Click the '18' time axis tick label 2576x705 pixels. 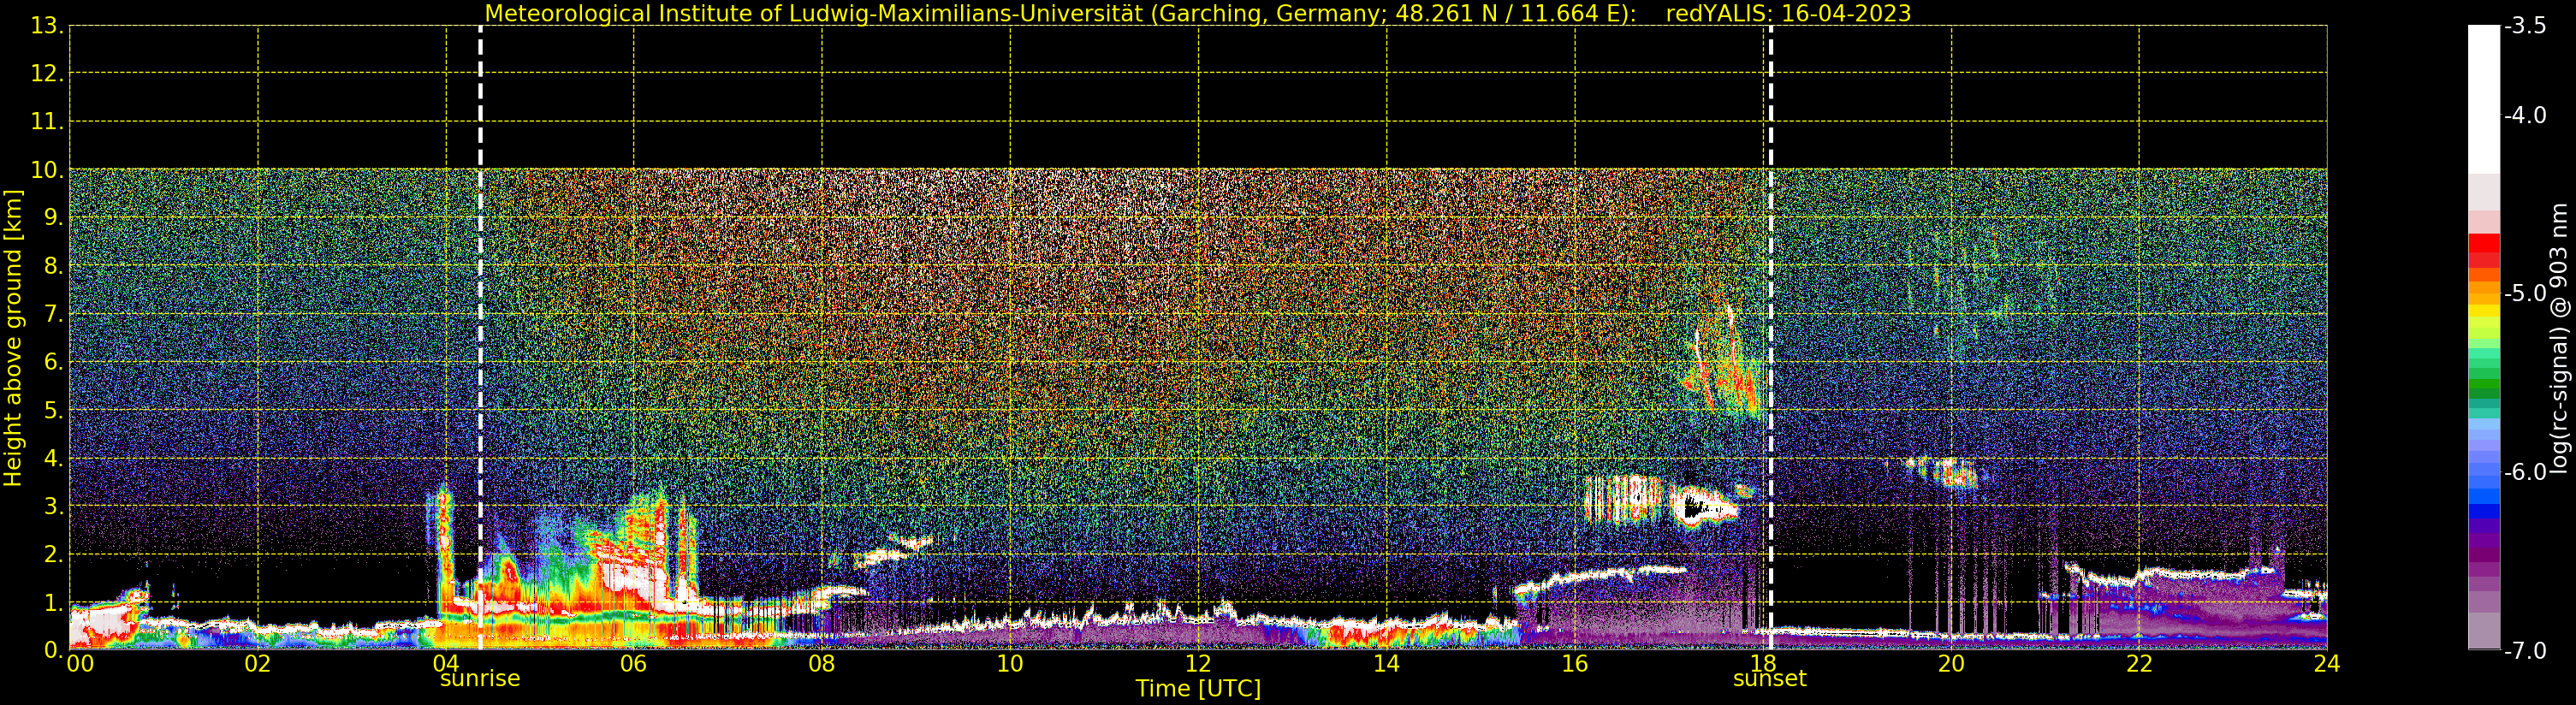(x=1763, y=663)
